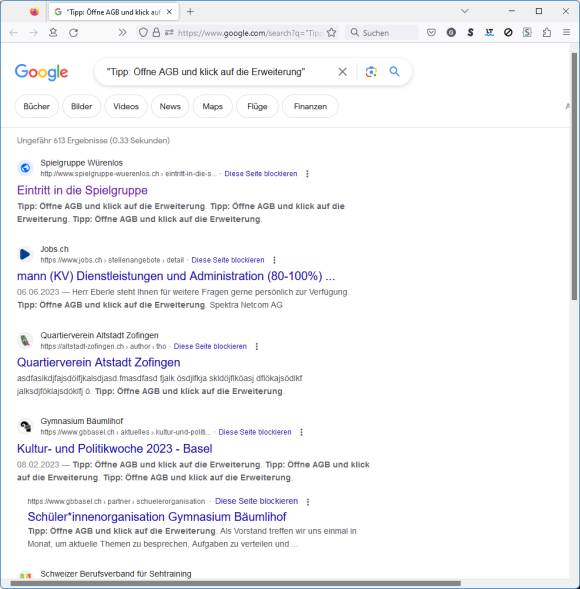Image resolution: width=580 pixels, height=589 pixels.
Task: View site security via the padlock icon
Action: [156, 32]
